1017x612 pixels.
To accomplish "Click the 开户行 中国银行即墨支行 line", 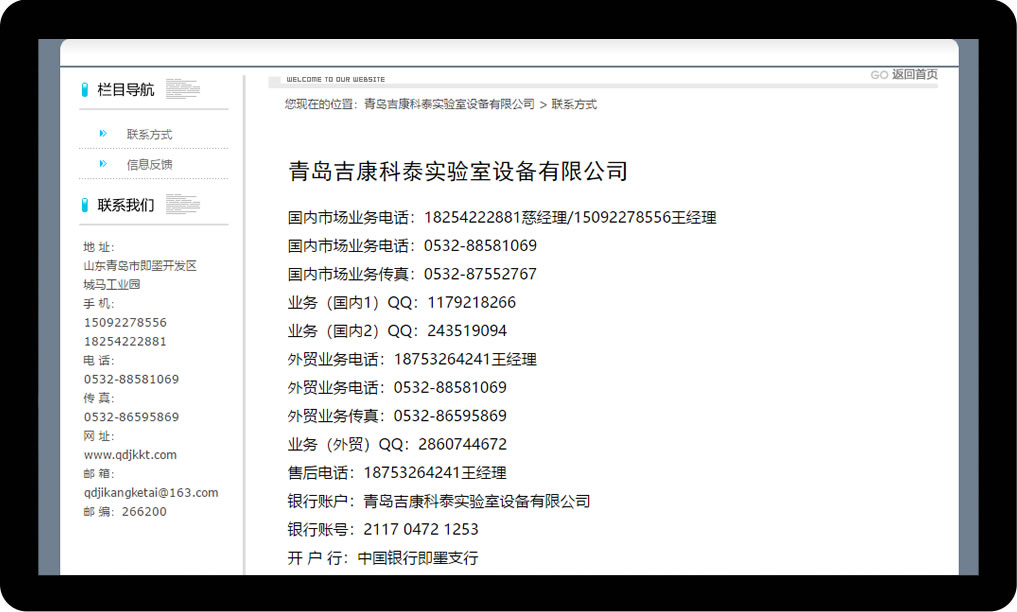I will [x=383, y=558].
